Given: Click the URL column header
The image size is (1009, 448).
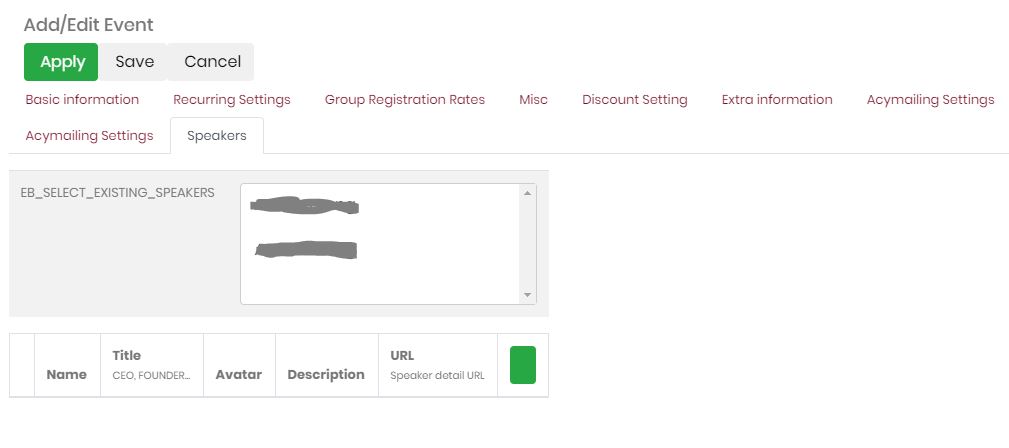Looking at the screenshot, I should point(402,355).
